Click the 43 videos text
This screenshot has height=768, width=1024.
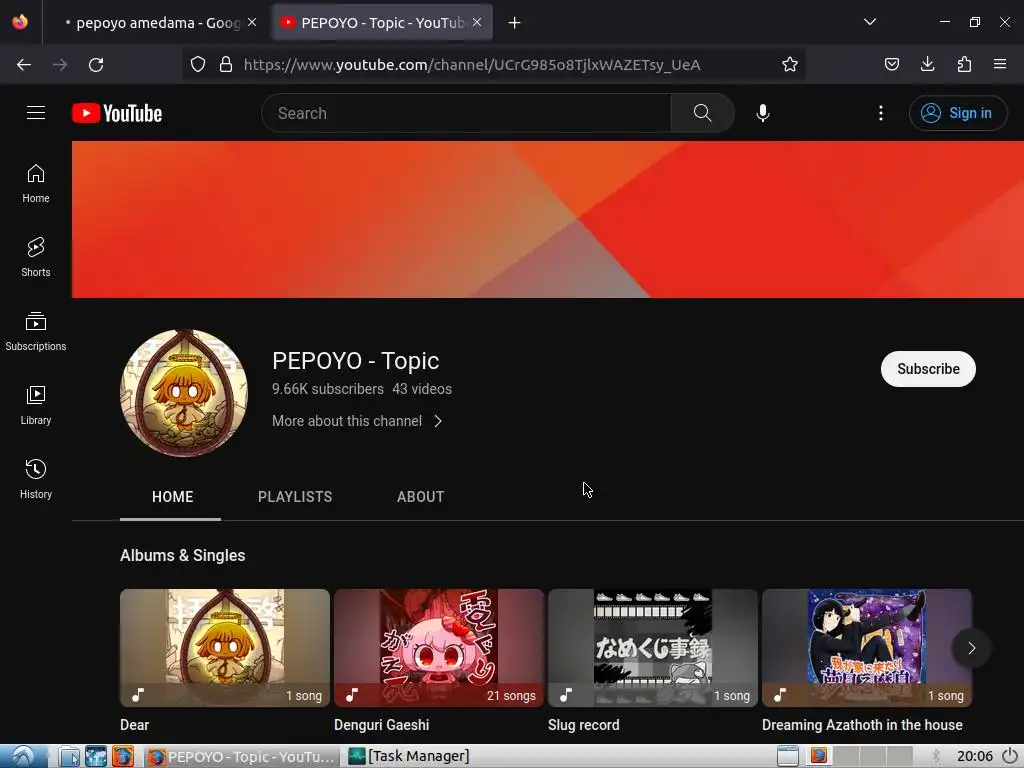422,389
